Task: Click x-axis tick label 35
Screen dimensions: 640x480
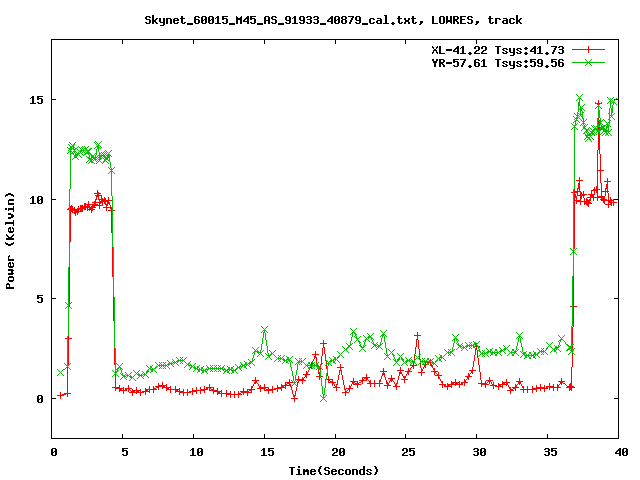Action: click(551, 452)
